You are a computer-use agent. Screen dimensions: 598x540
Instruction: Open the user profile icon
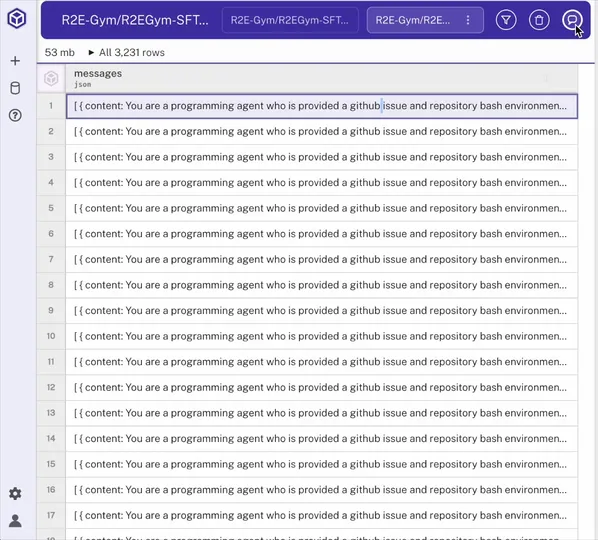(15, 521)
